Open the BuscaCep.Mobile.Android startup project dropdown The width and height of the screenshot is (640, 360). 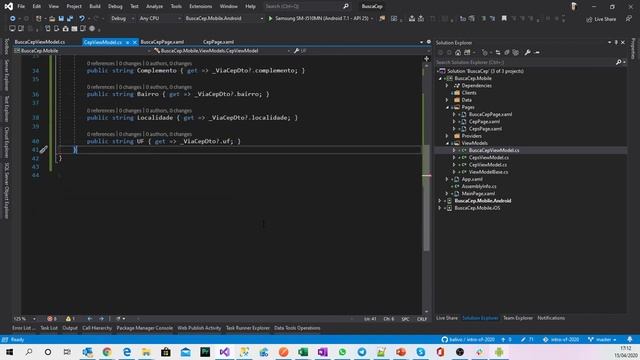click(224, 18)
